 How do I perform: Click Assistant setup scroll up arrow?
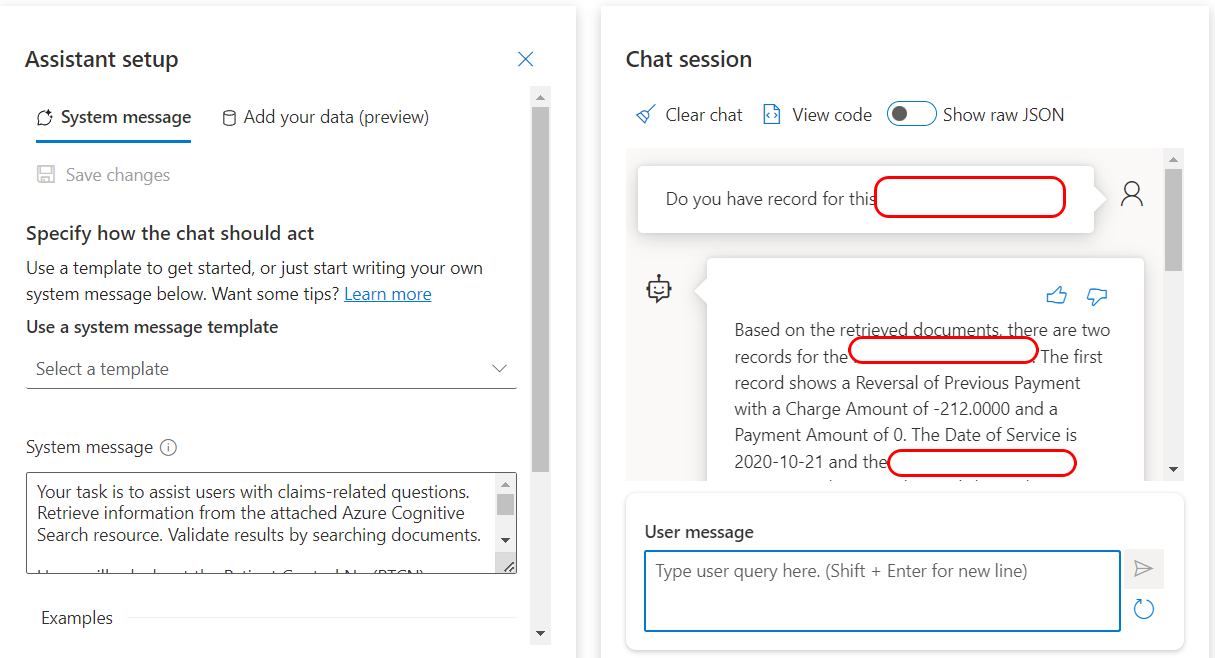click(540, 97)
